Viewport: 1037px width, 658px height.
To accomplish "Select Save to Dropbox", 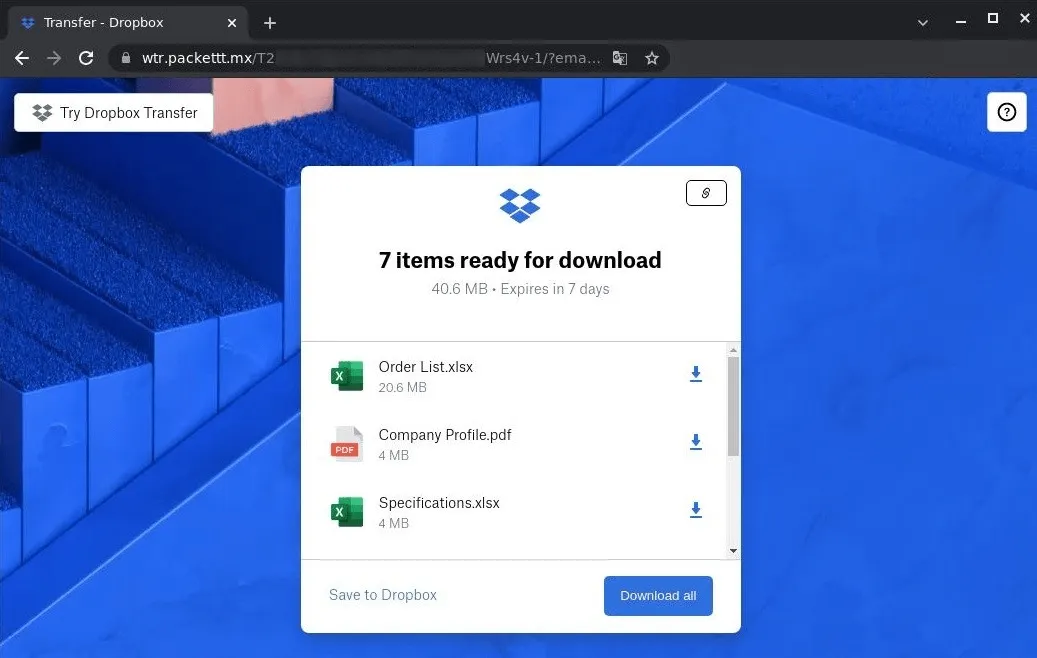I will (x=382, y=595).
